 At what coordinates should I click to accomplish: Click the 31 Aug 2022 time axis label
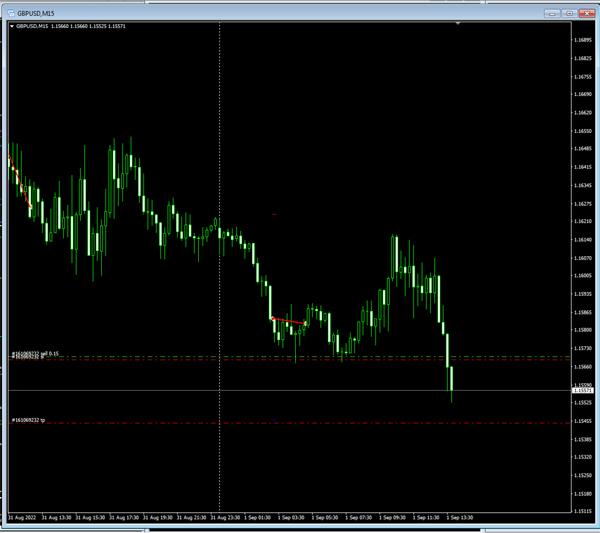[22, 518]
